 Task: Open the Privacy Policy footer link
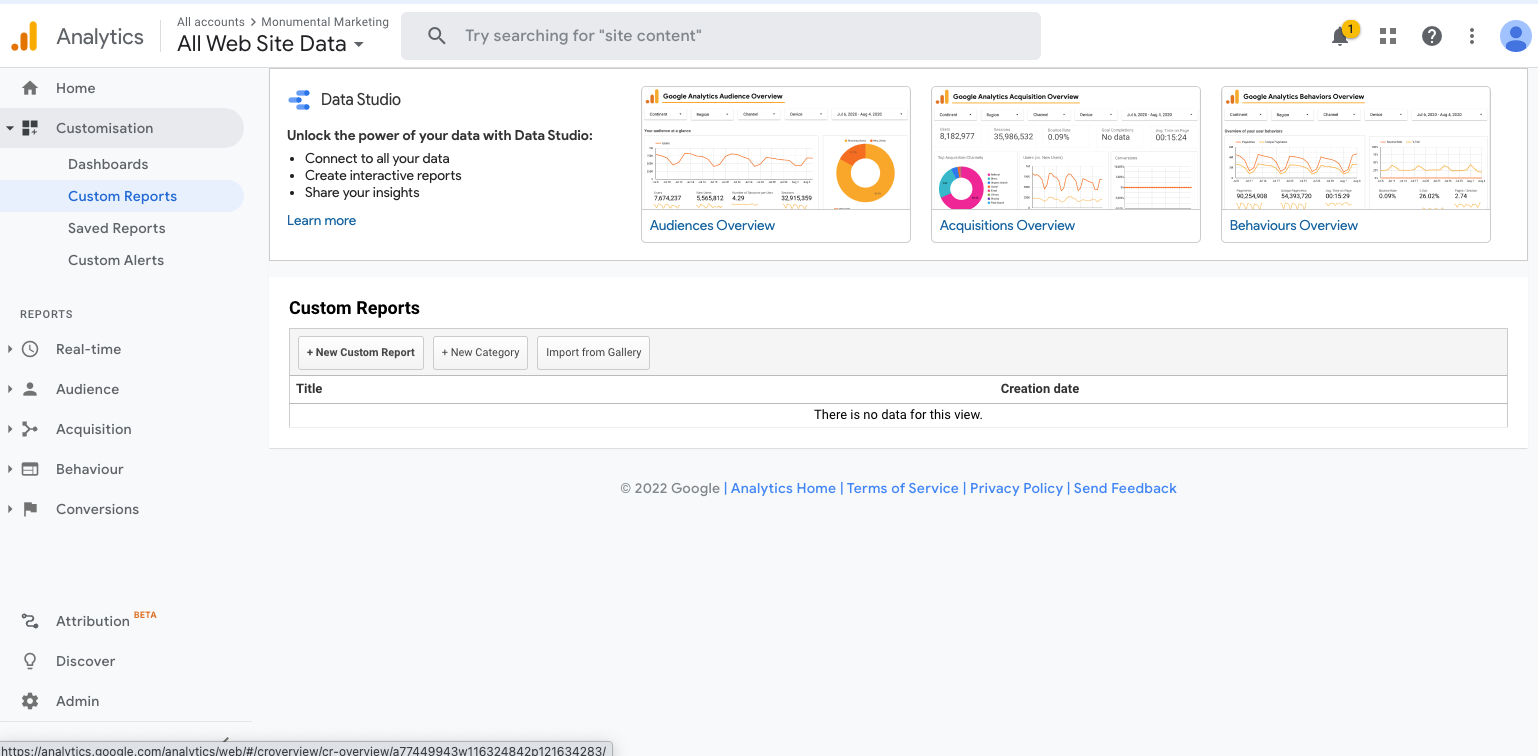[1016, 488]
